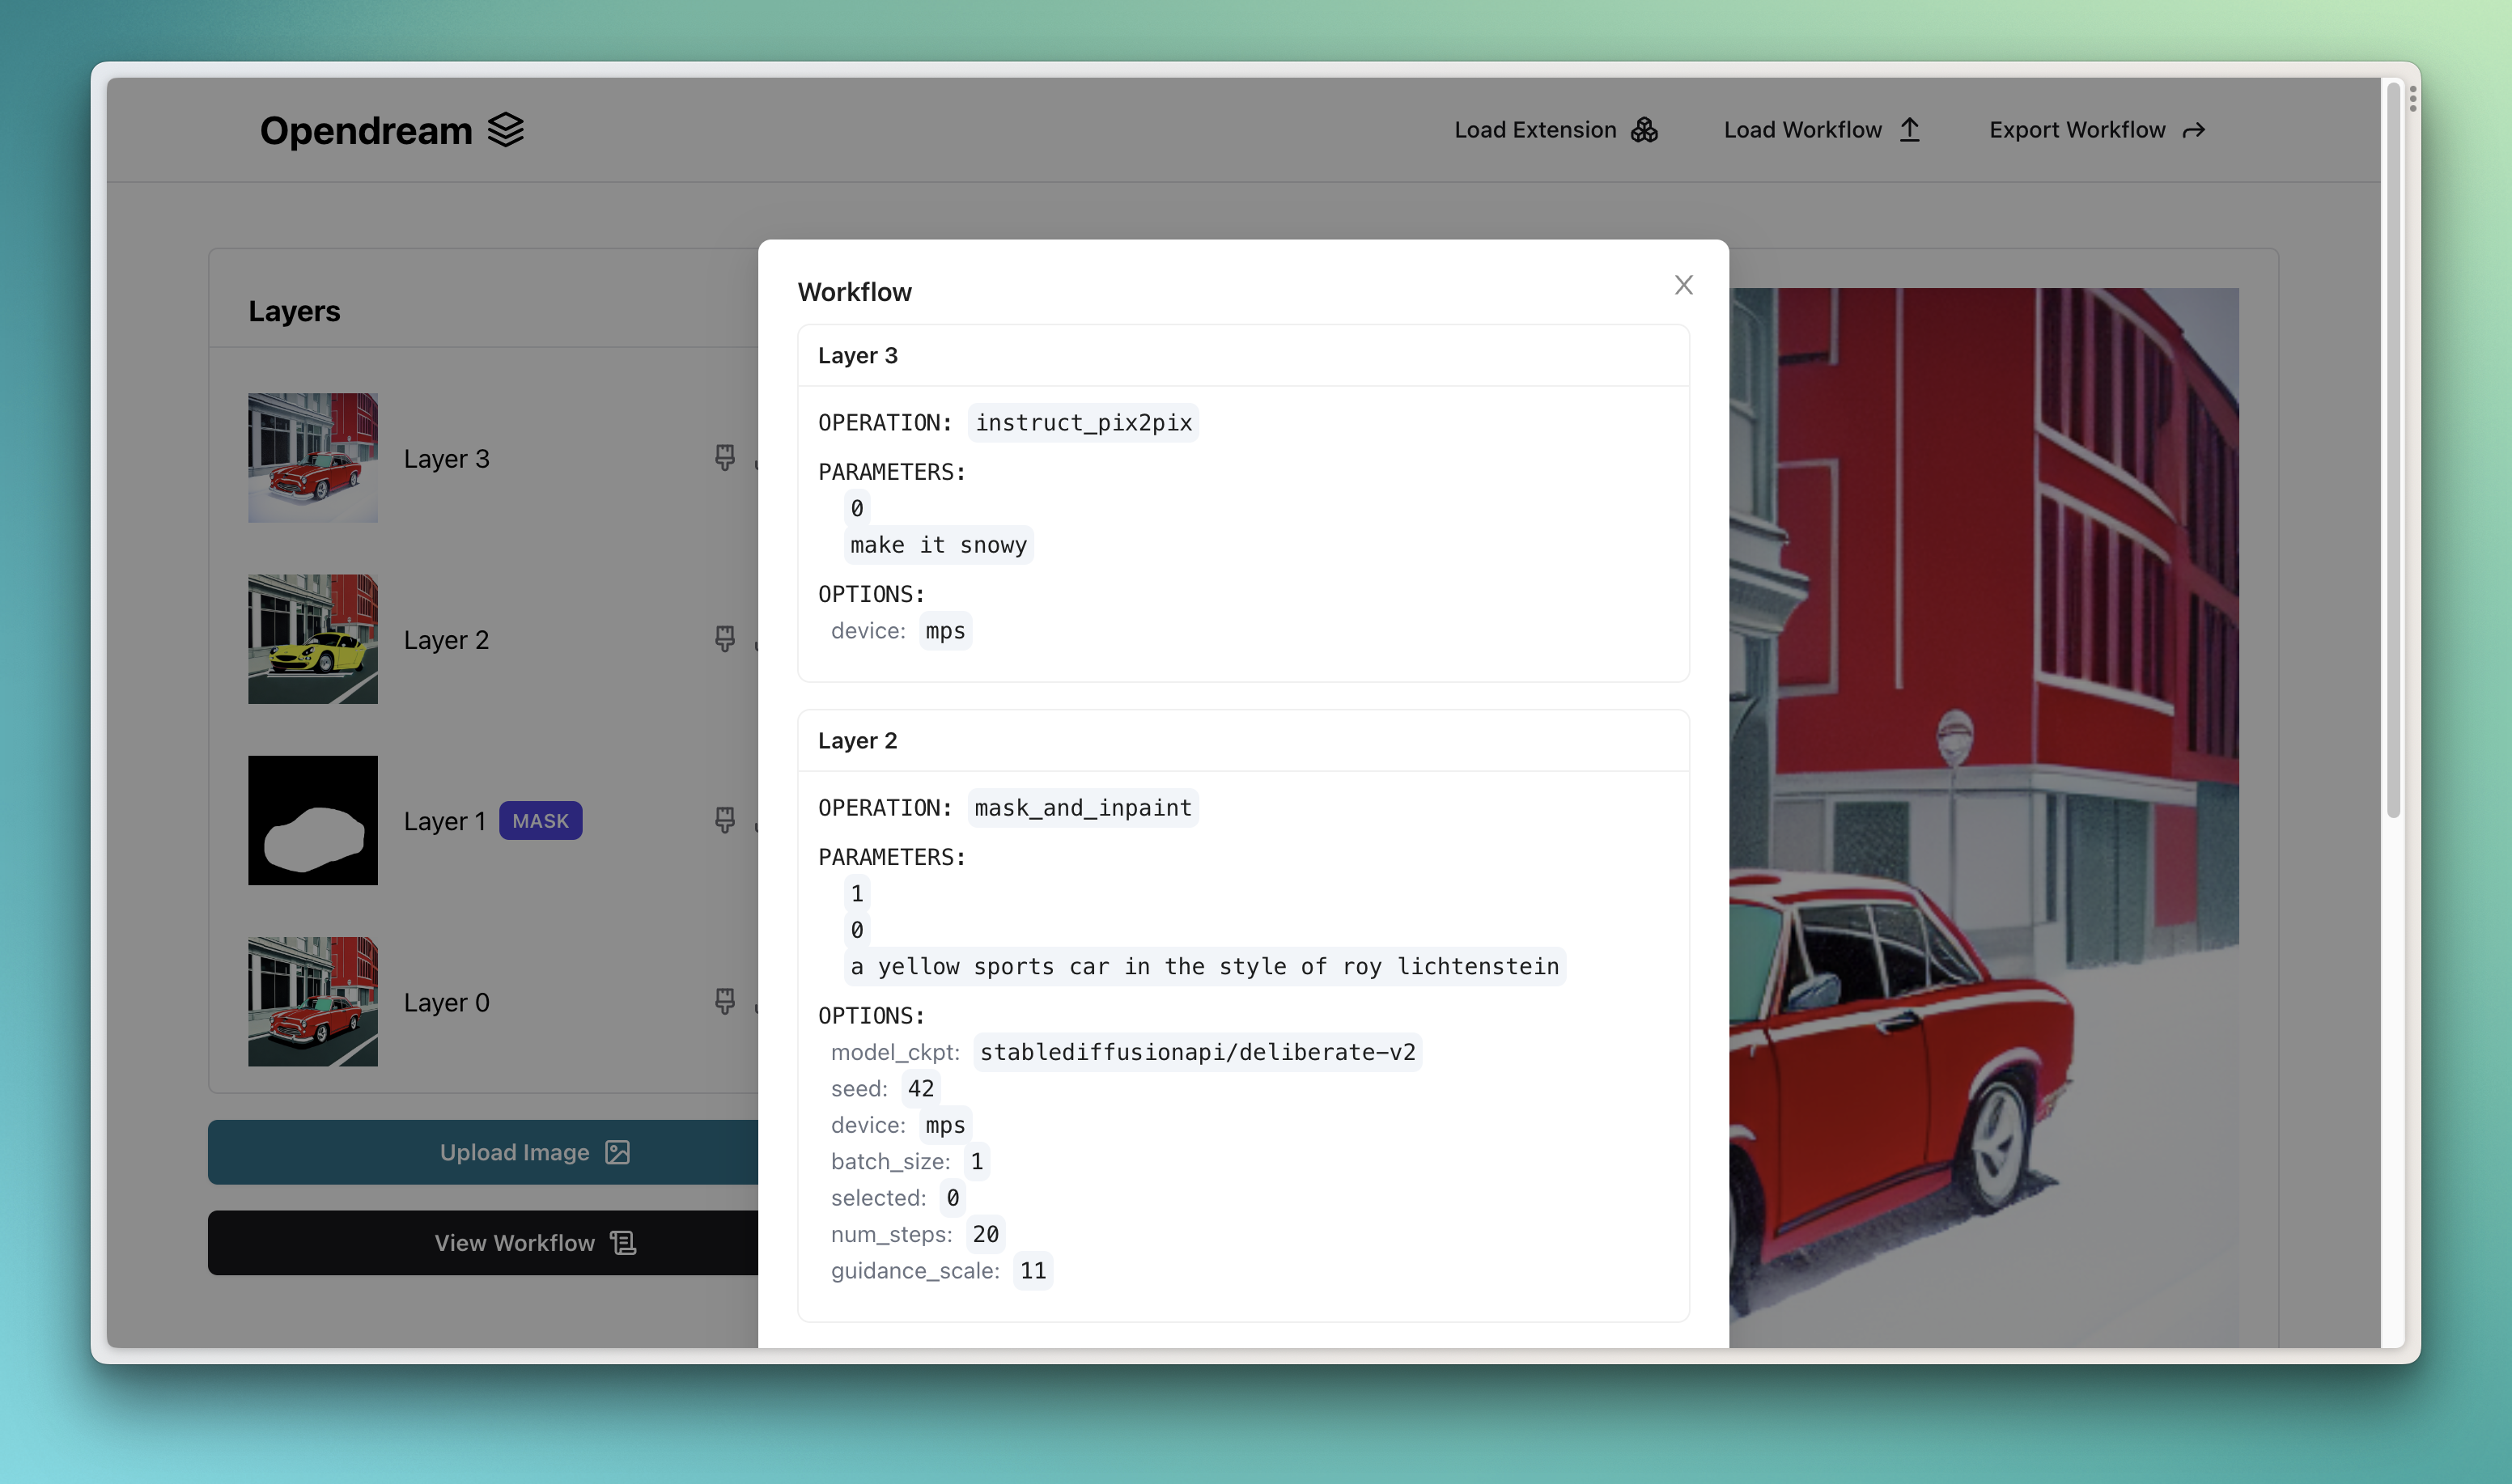Open the Export Workflow menu item
The image size is (2512, 1484).
2077,130
